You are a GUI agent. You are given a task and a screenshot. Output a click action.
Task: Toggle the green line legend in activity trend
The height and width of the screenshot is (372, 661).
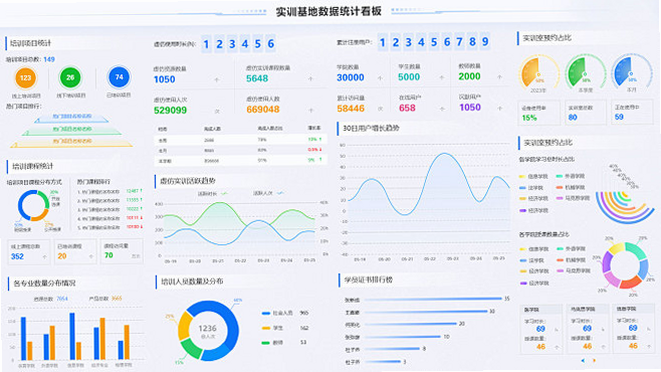coord(212,194)
